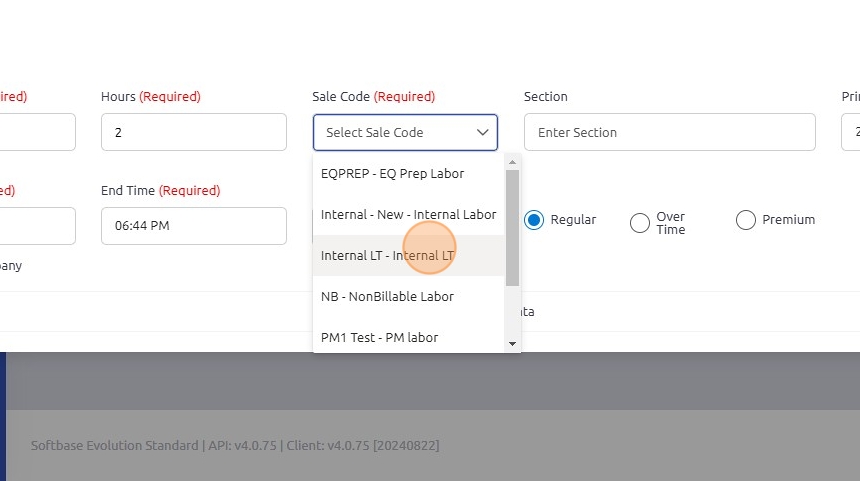Pick PM1 Test - PM labor option
This screenshot has width=860, height=481.
[x=379, y=337]
